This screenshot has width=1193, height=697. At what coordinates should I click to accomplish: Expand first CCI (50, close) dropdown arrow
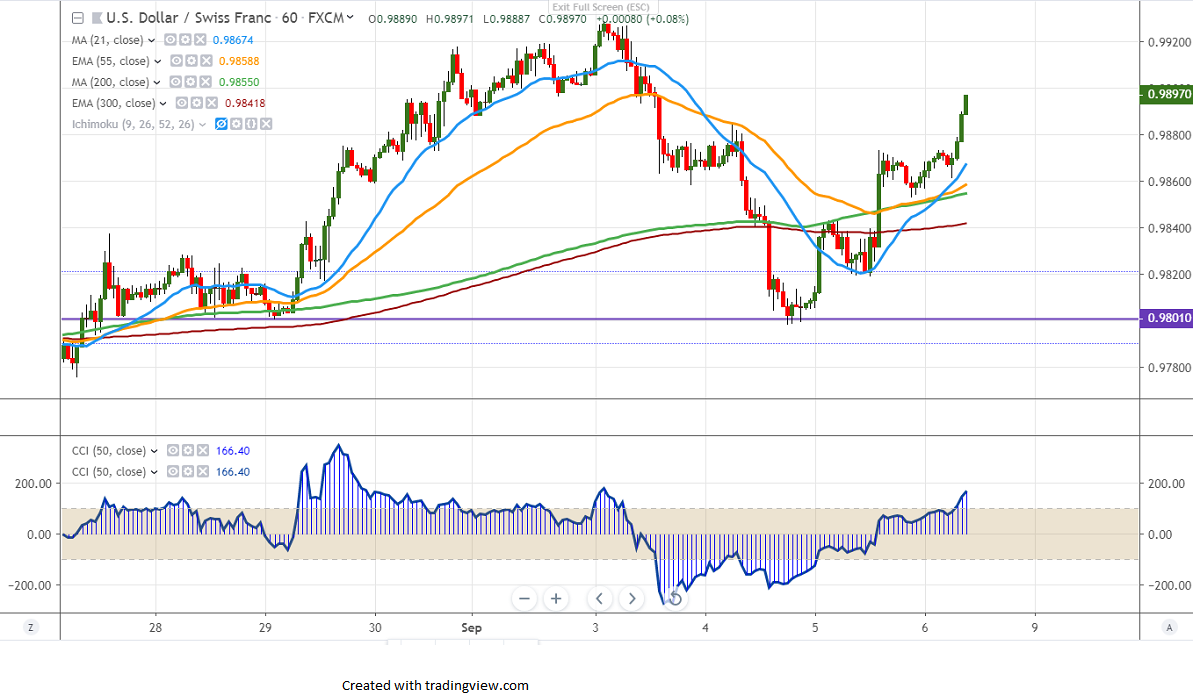154,451
